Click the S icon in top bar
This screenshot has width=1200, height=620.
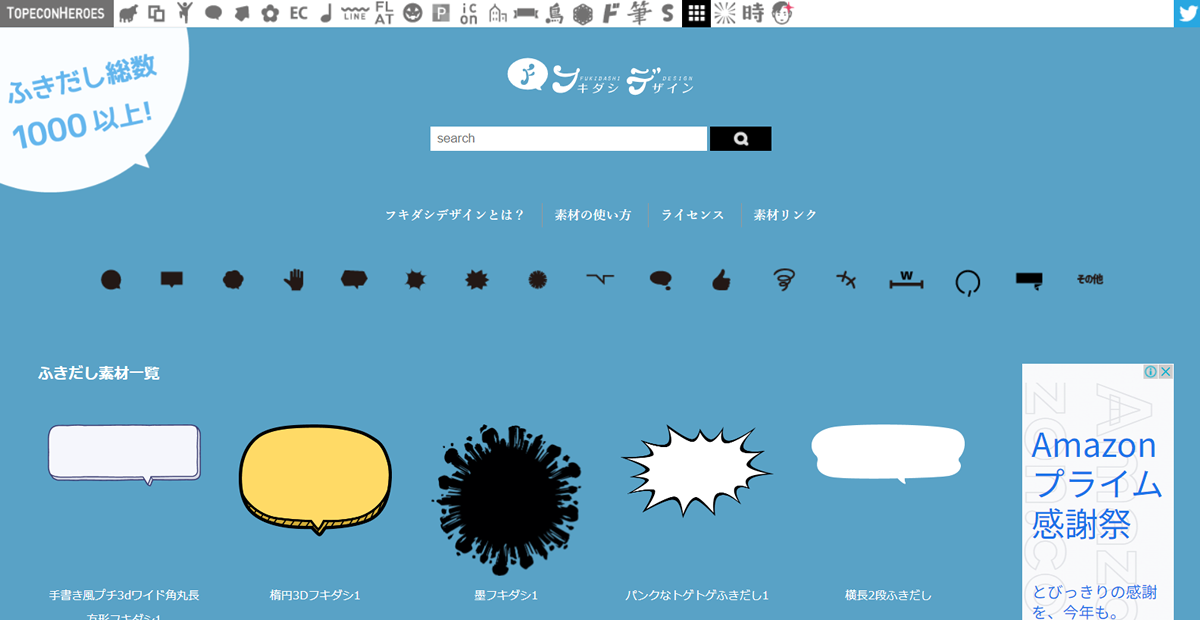click(667, 13)
